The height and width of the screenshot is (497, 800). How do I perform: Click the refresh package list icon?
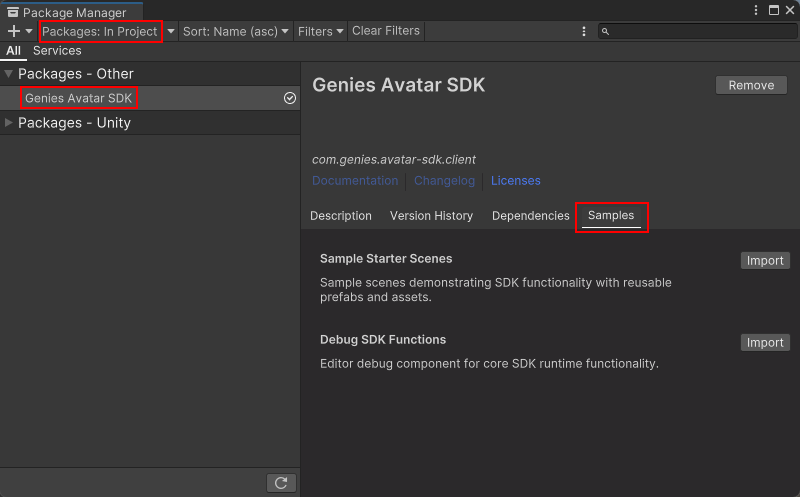281,483
